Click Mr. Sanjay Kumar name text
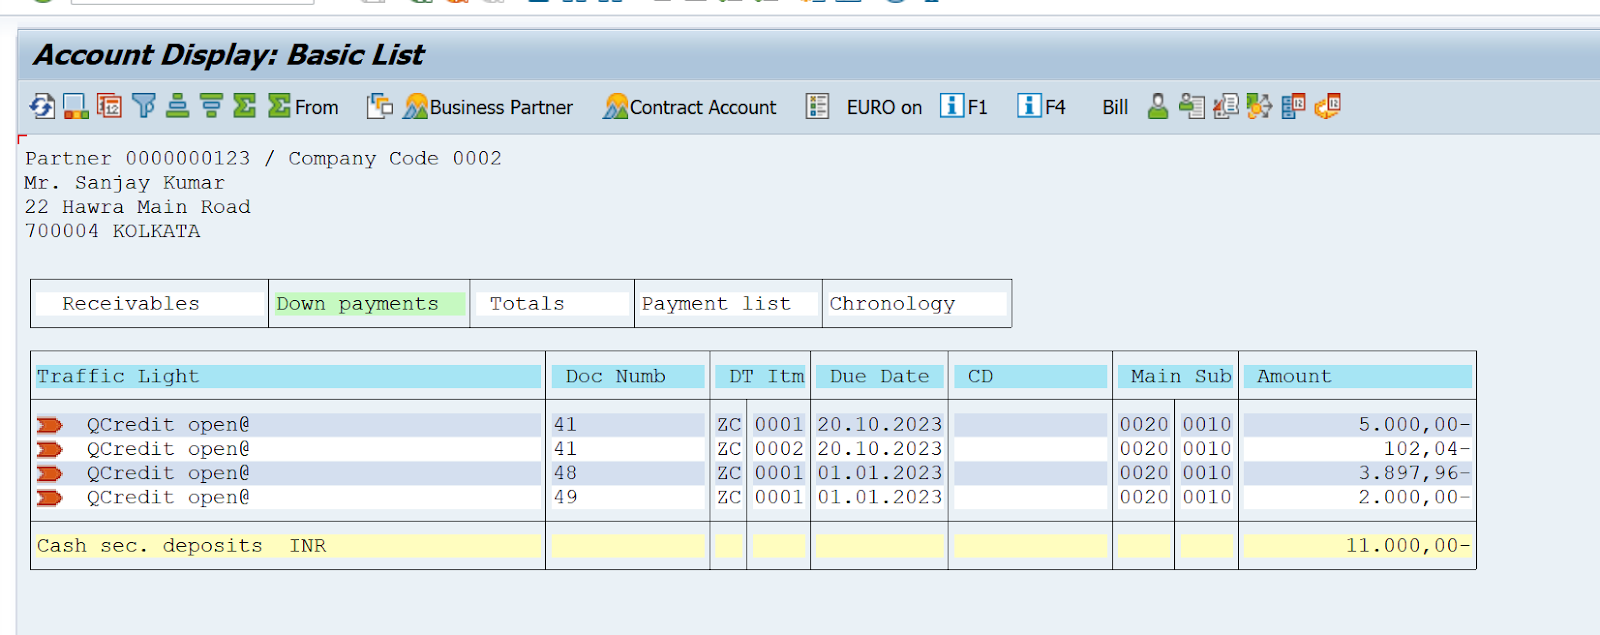Image resolution: width=1600 pixels, height=635 pixels. (125, 183)
